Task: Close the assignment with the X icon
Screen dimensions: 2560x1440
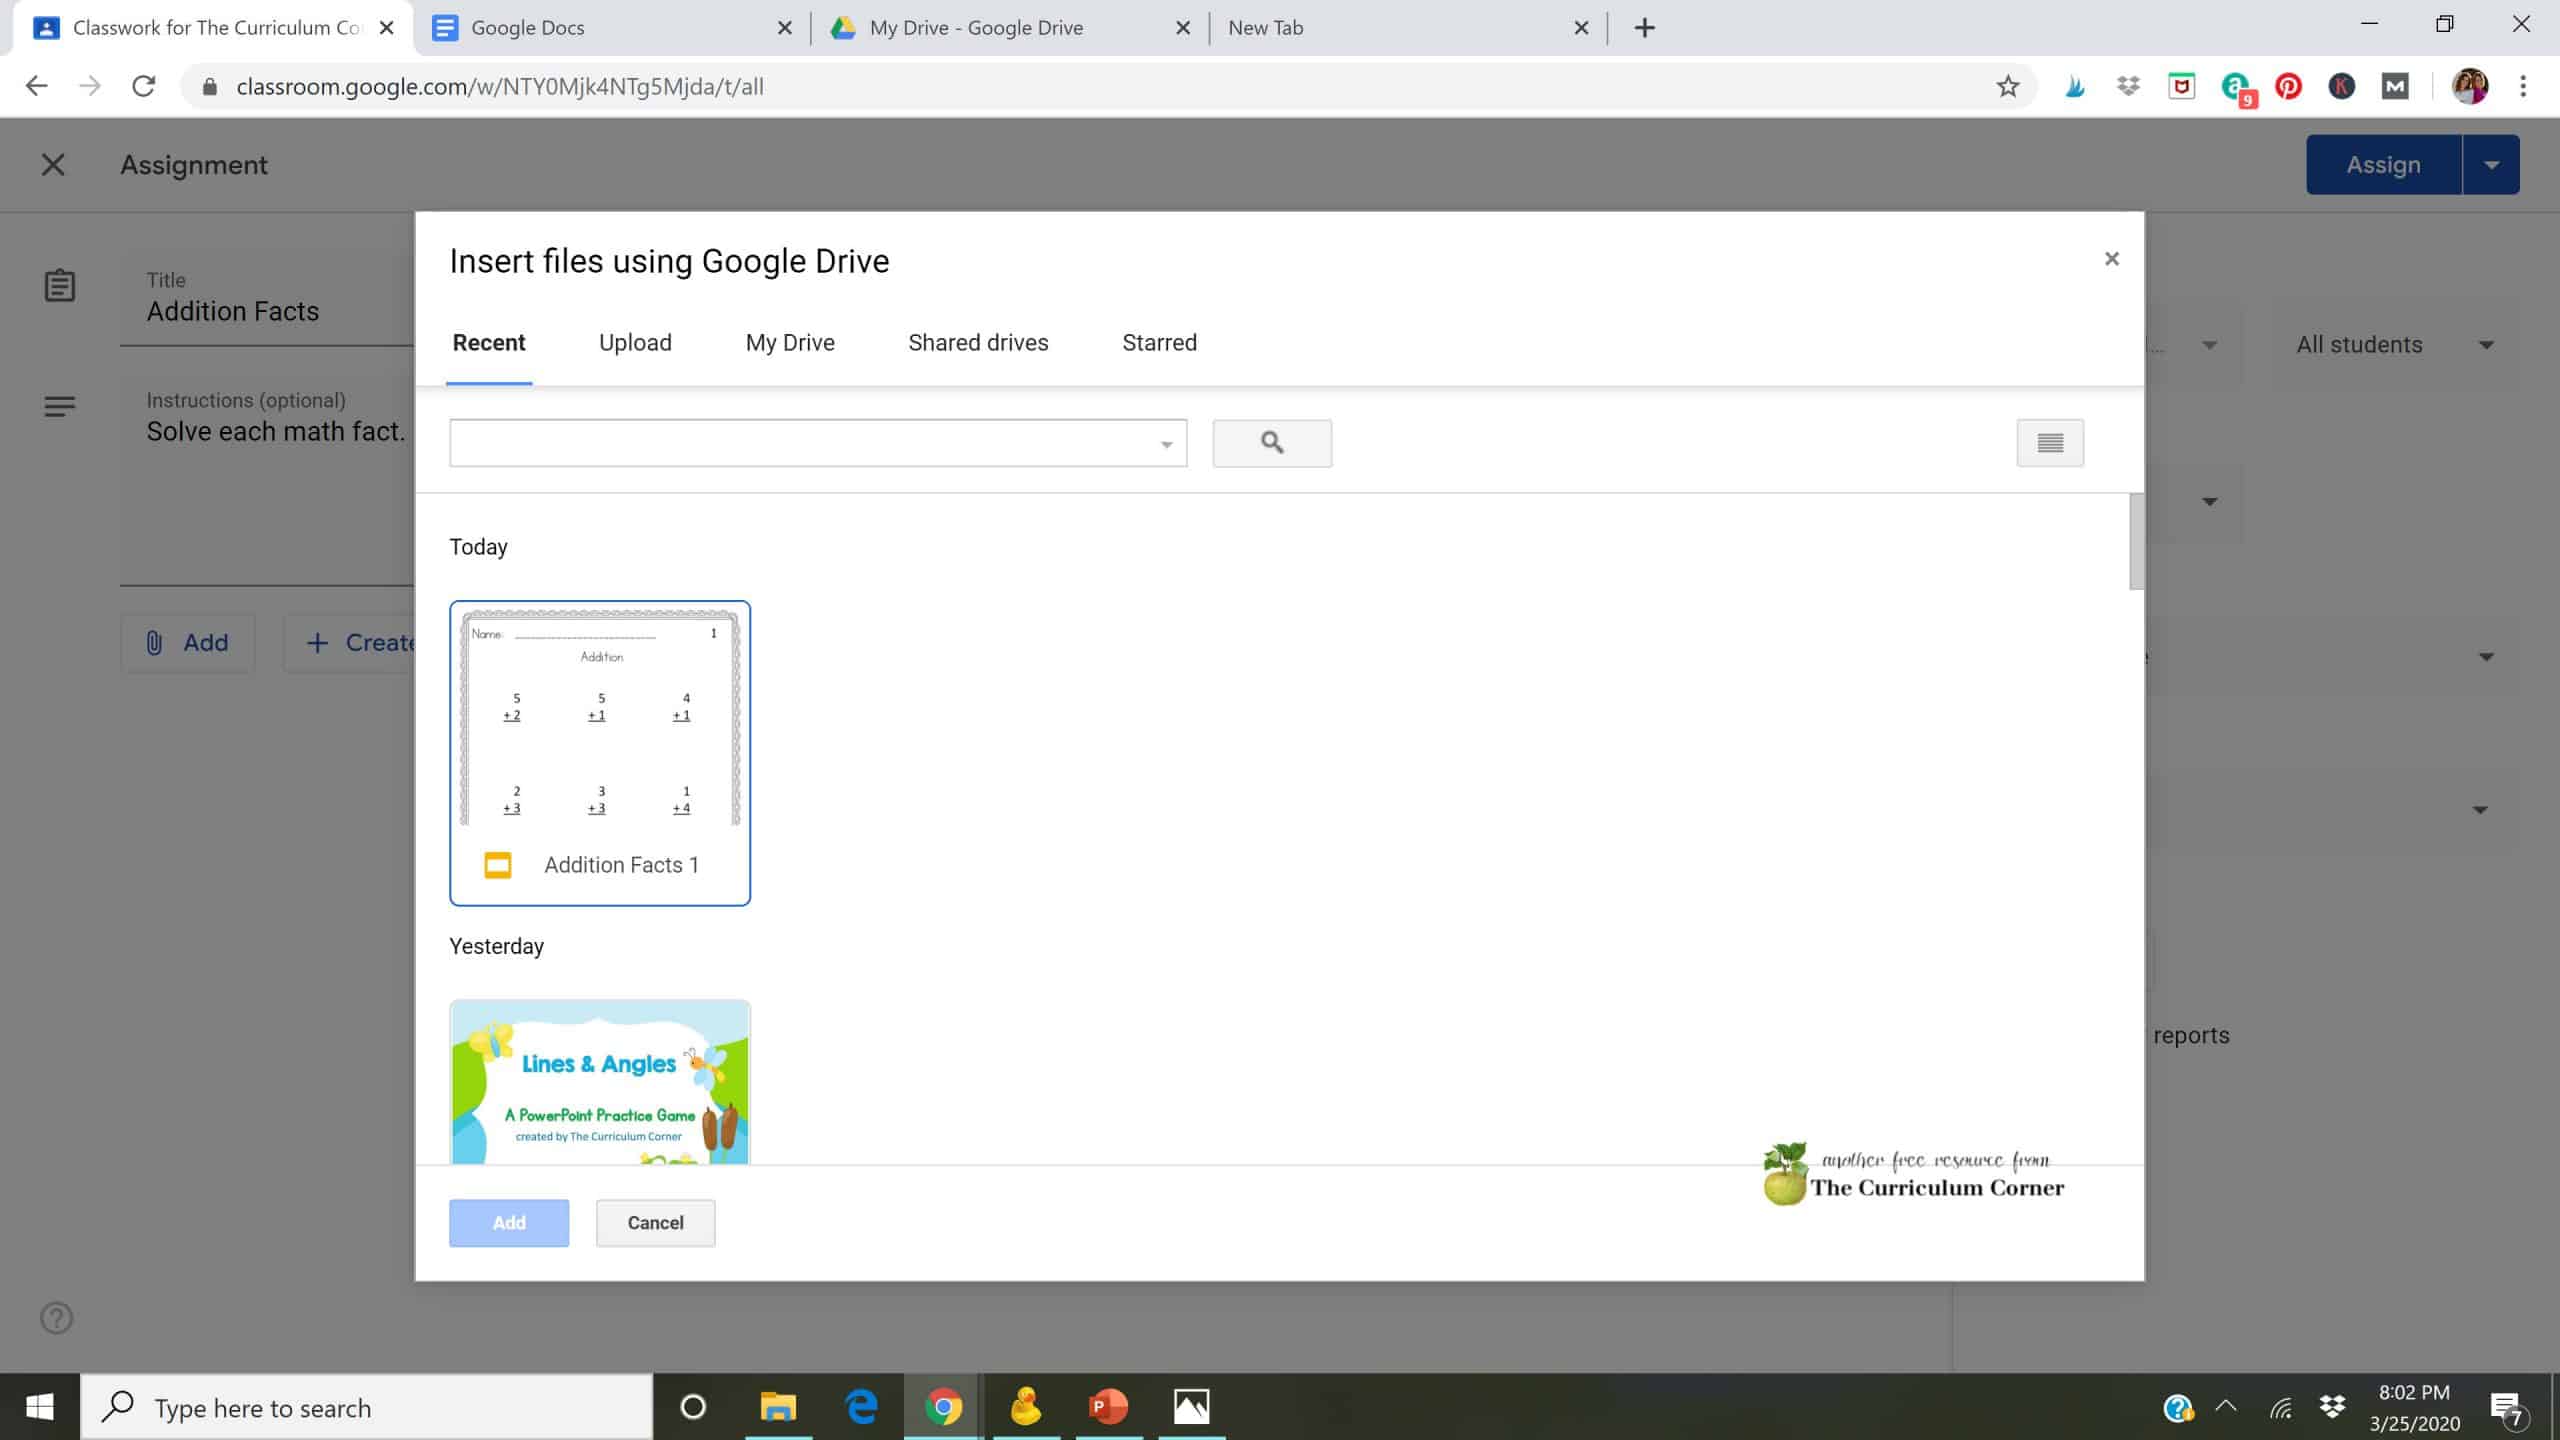Action: tap(53, 165)
